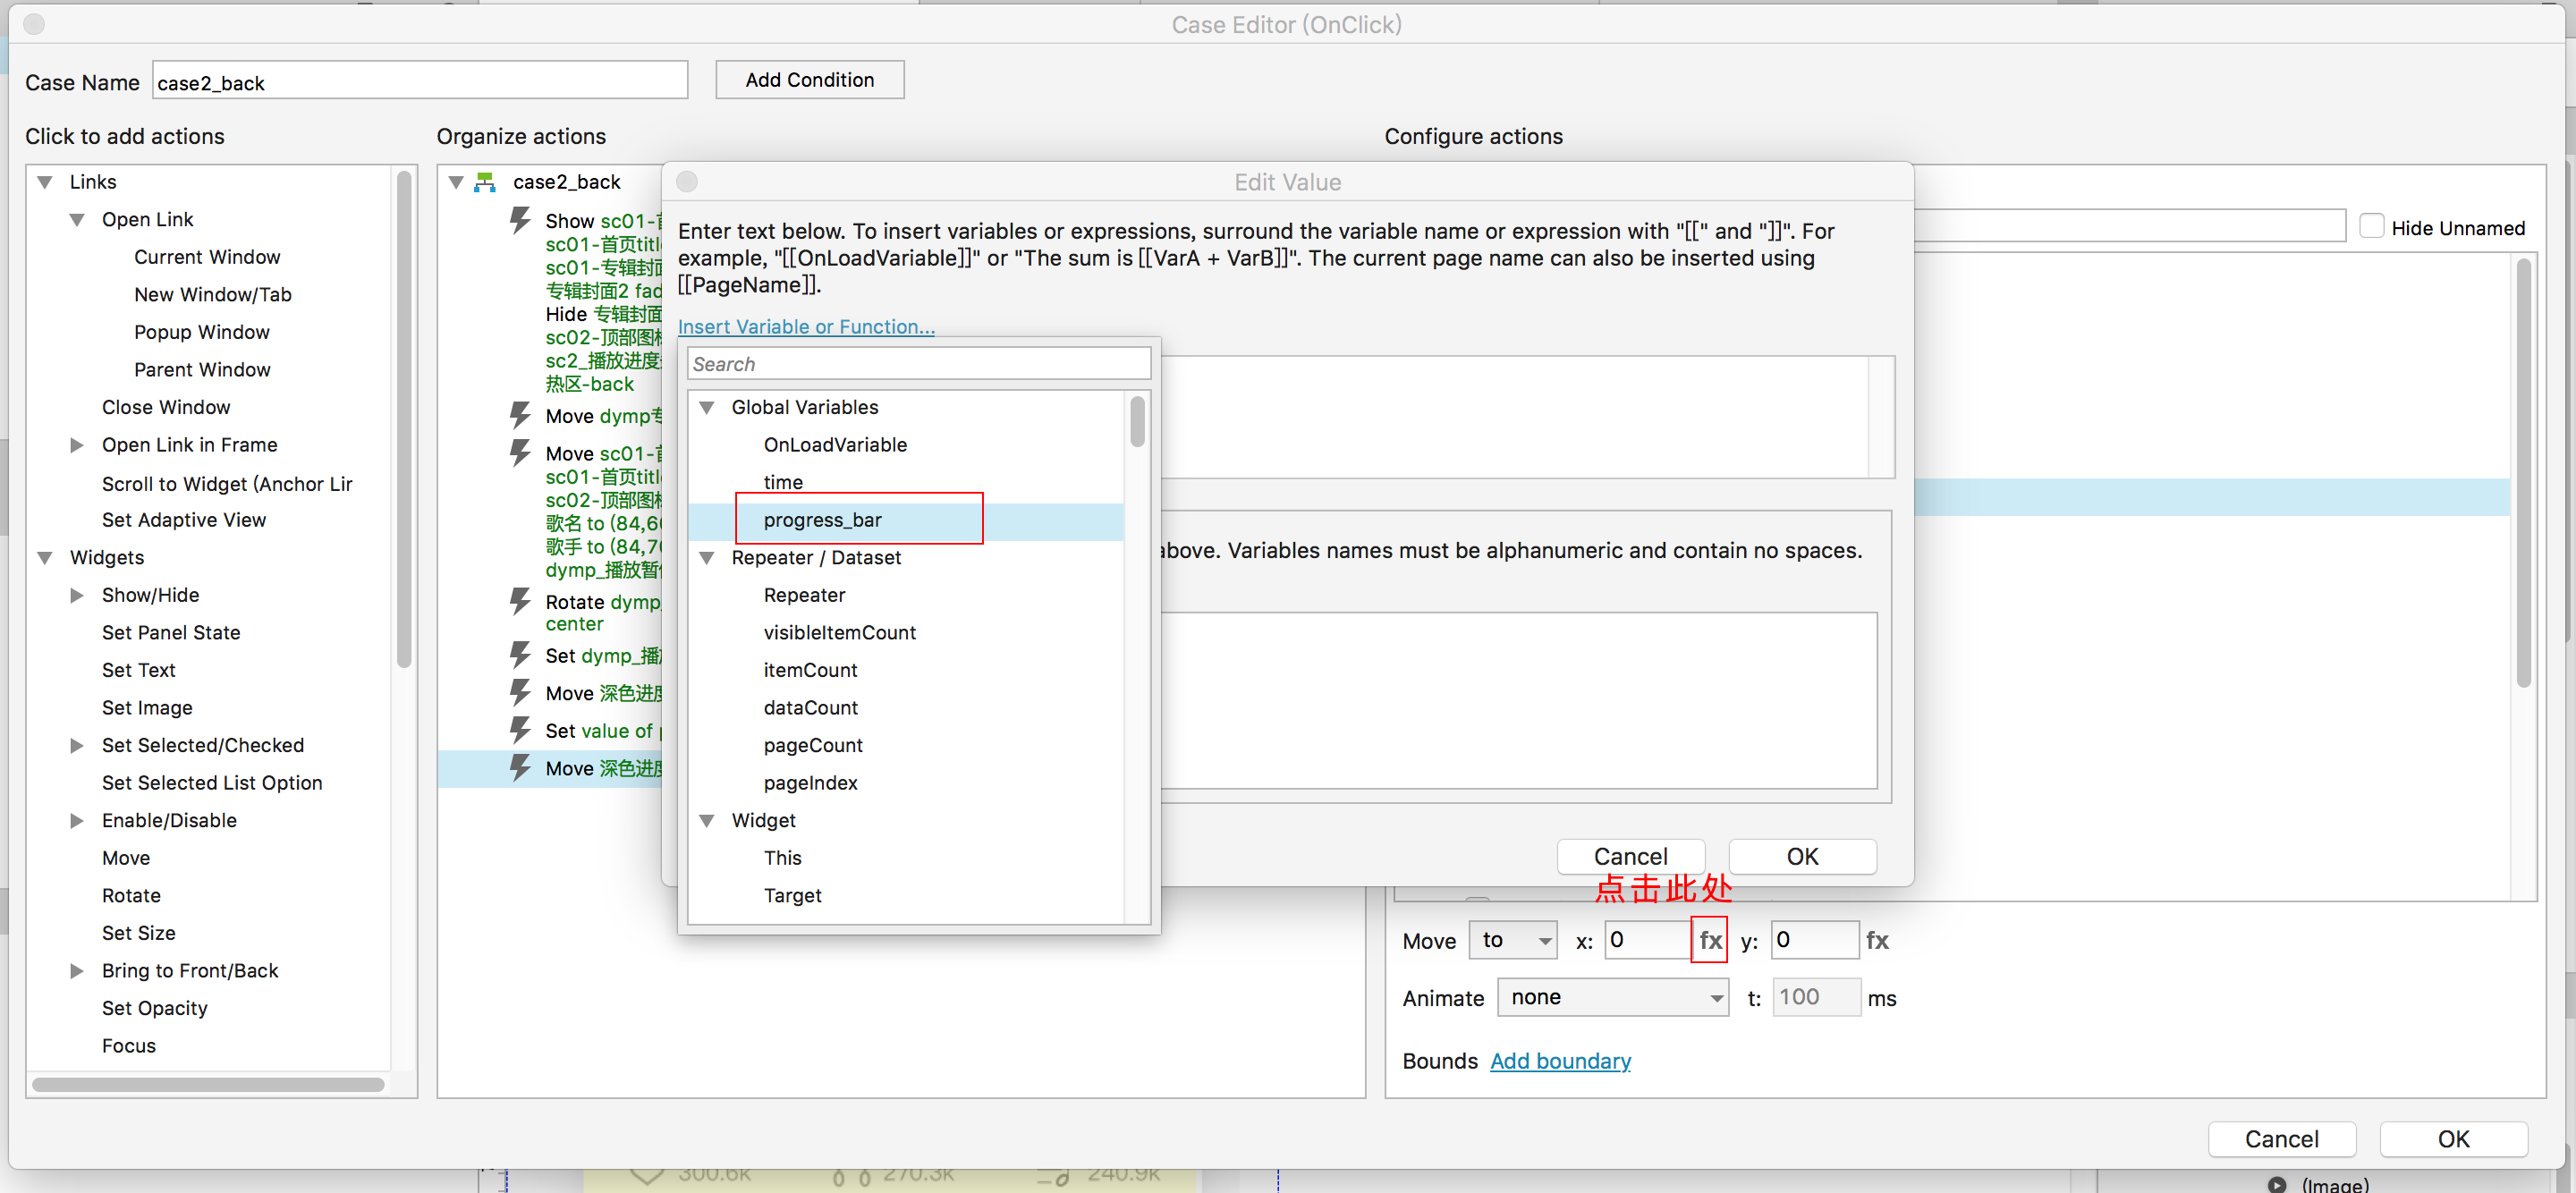Image resolution: width=2576 pixels, height=1193 pixels.
Task: Expand Set Selected/Checked action
Action: pos(77,745)
